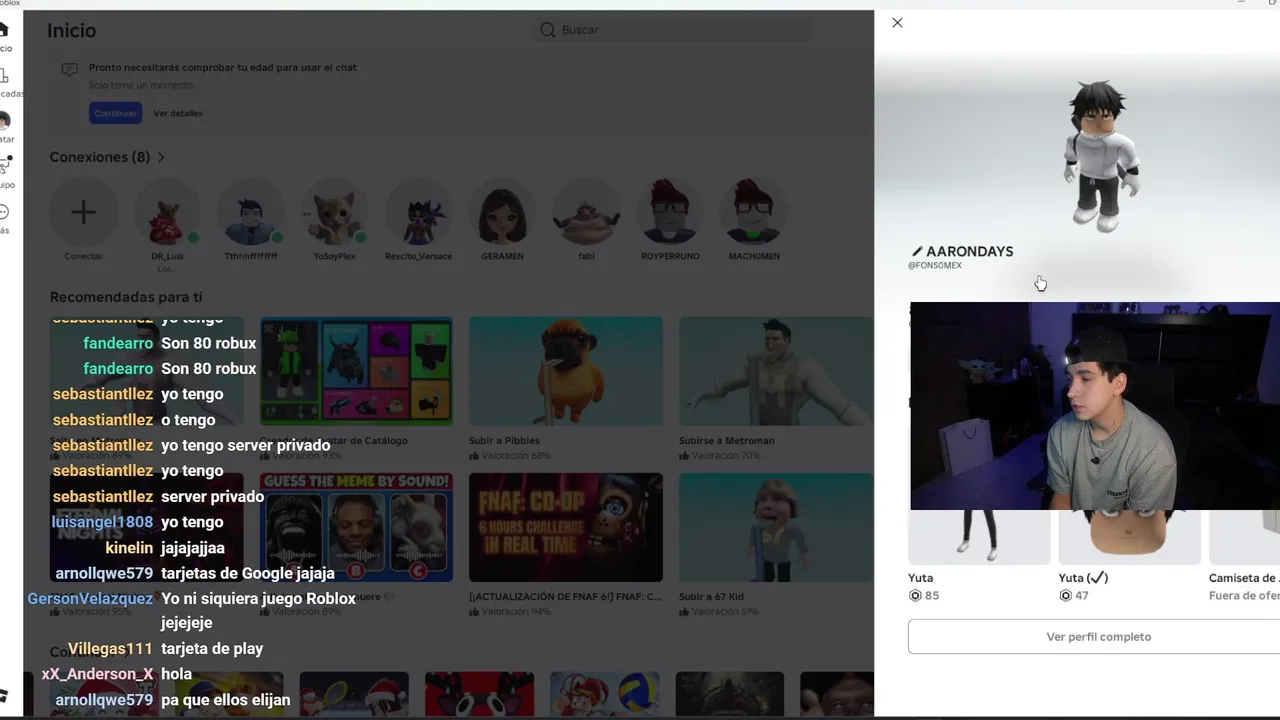Open DR_Luis connection avatar
This screenshot has height=720, width=1280.
coord(167,212)
